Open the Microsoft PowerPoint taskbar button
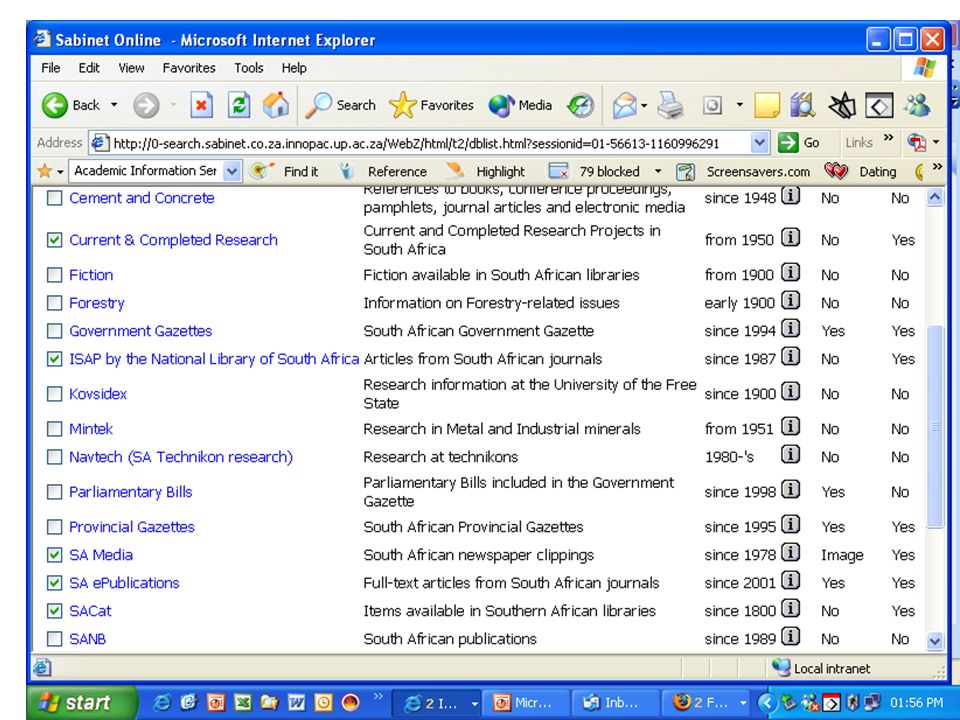The height and width of the screenshot is (720, 960). point(527,703)
